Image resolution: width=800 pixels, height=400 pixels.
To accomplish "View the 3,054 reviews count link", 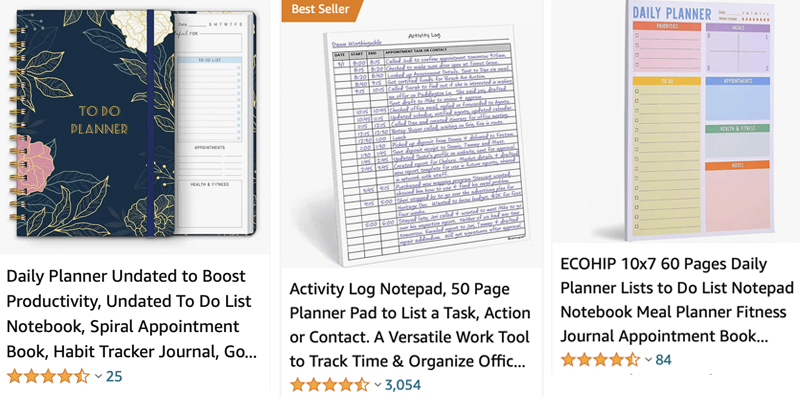I will 403,385.
